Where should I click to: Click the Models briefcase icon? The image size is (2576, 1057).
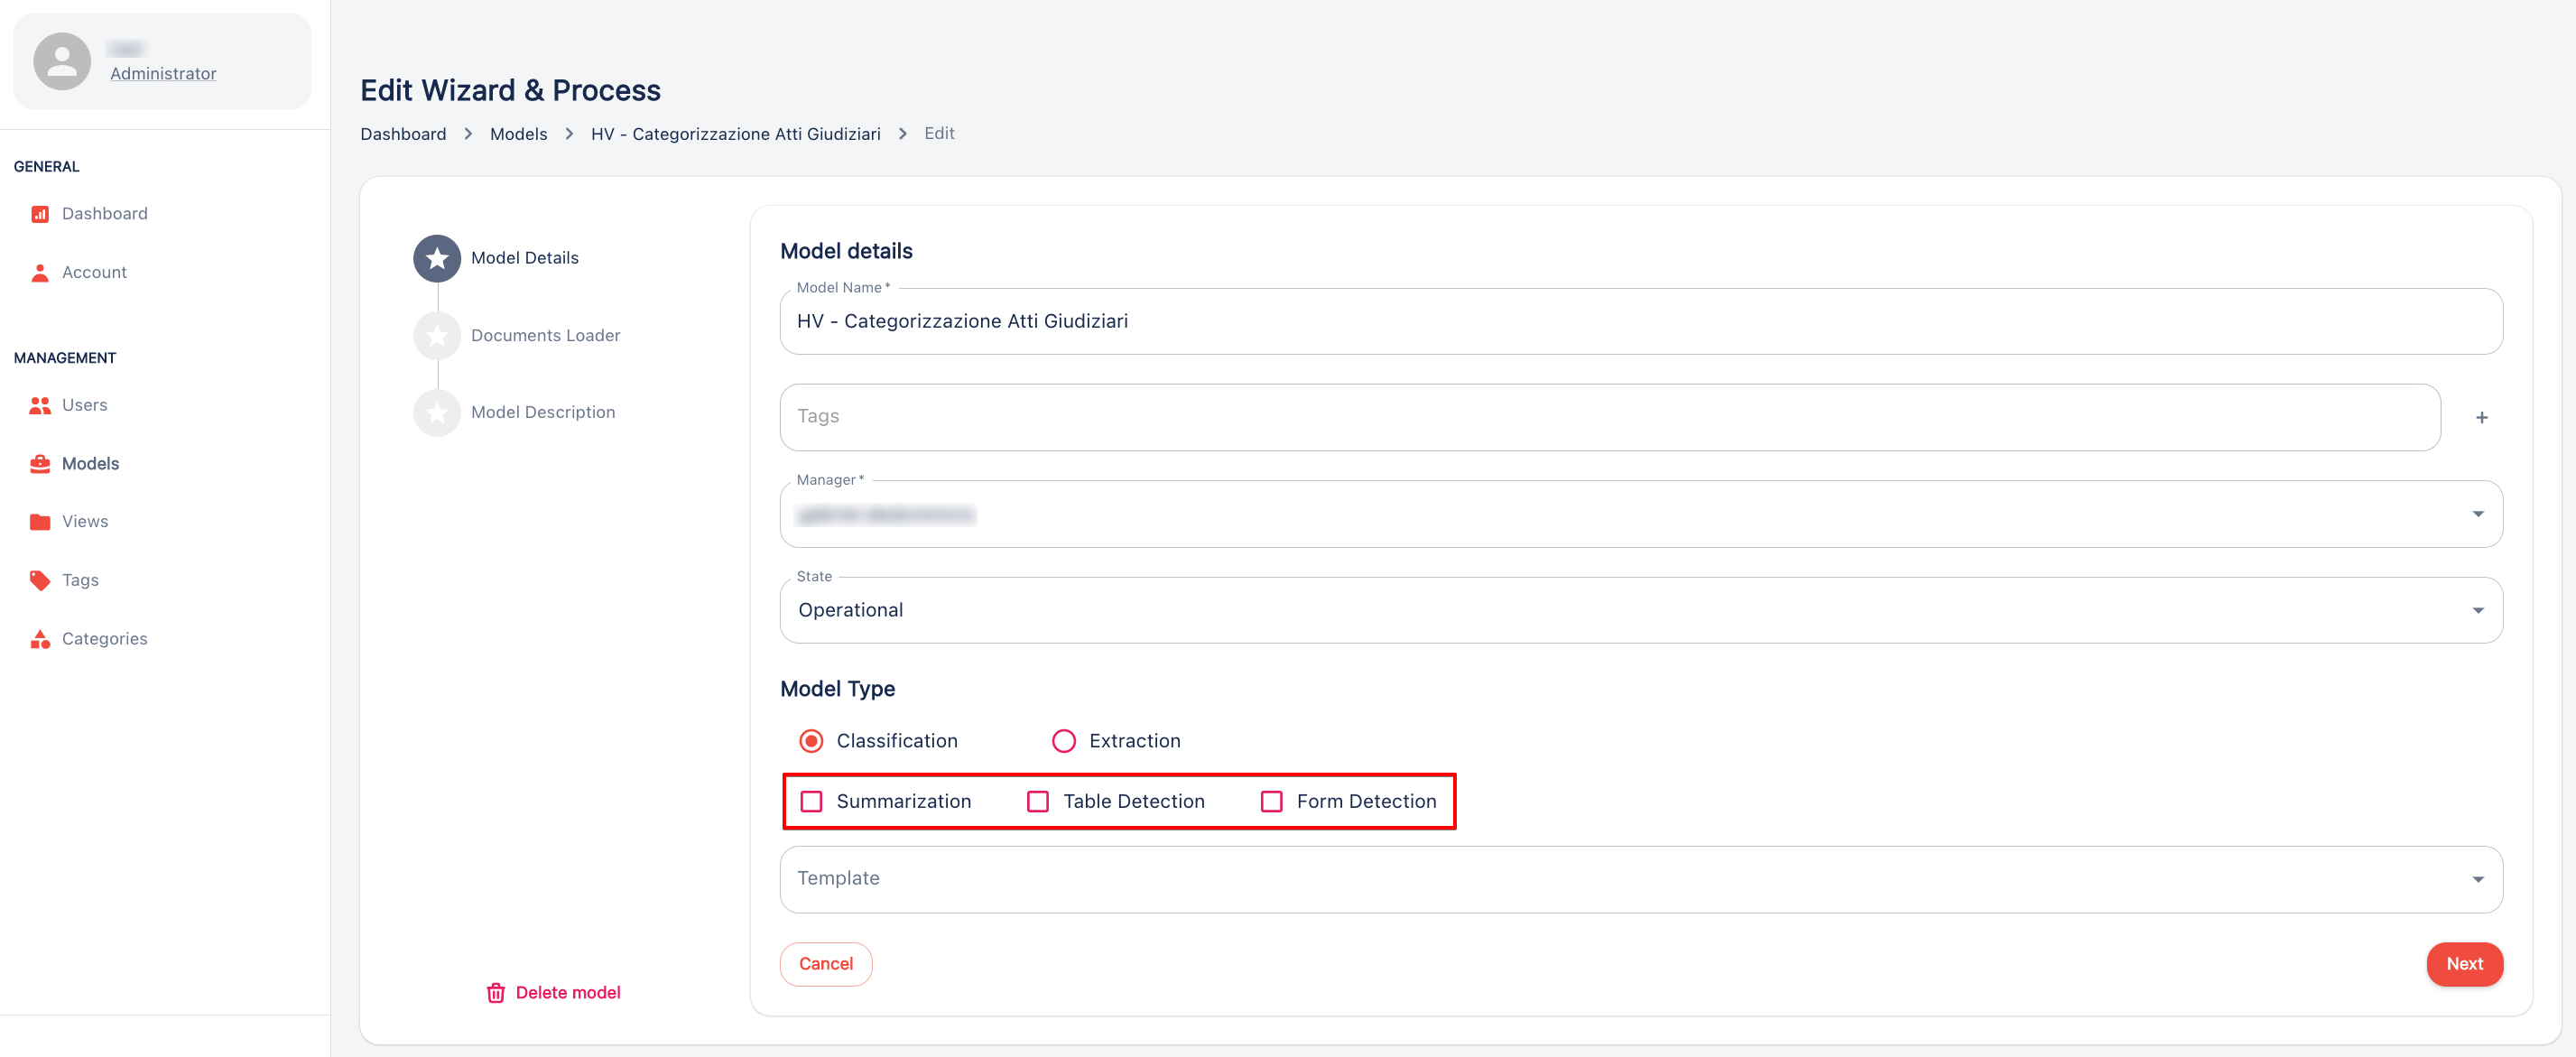pyautogui.click(x=40, y=464)
